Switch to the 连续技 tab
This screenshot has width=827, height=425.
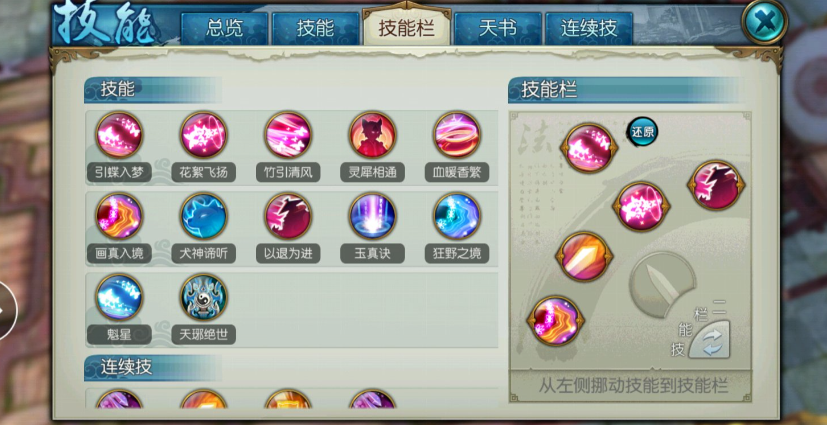click(x=589, y=28)
